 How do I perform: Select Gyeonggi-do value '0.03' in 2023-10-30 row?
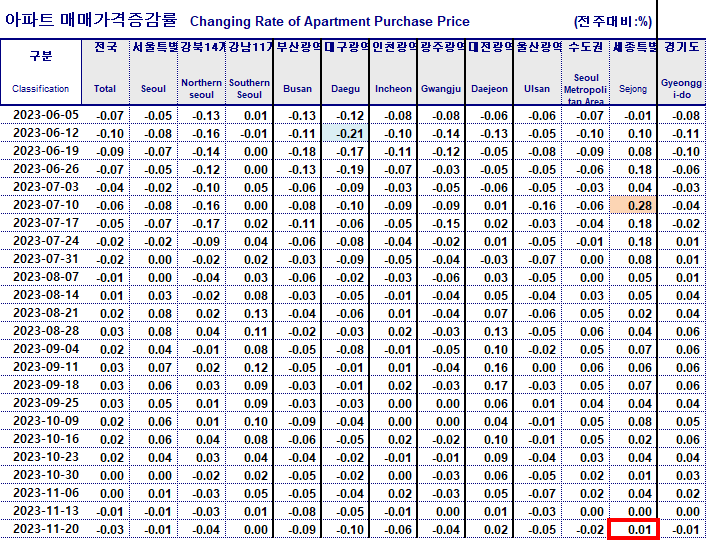point(688,476)
